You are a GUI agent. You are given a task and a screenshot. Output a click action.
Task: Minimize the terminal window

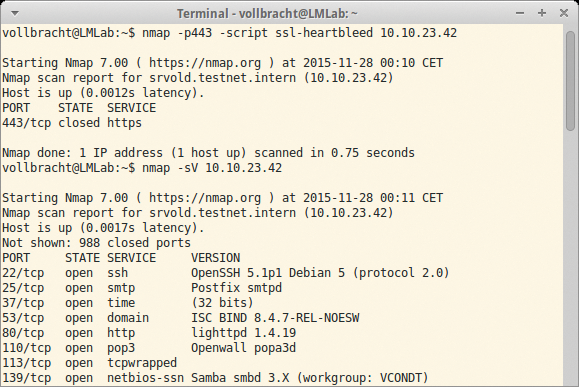pos(520,14)
